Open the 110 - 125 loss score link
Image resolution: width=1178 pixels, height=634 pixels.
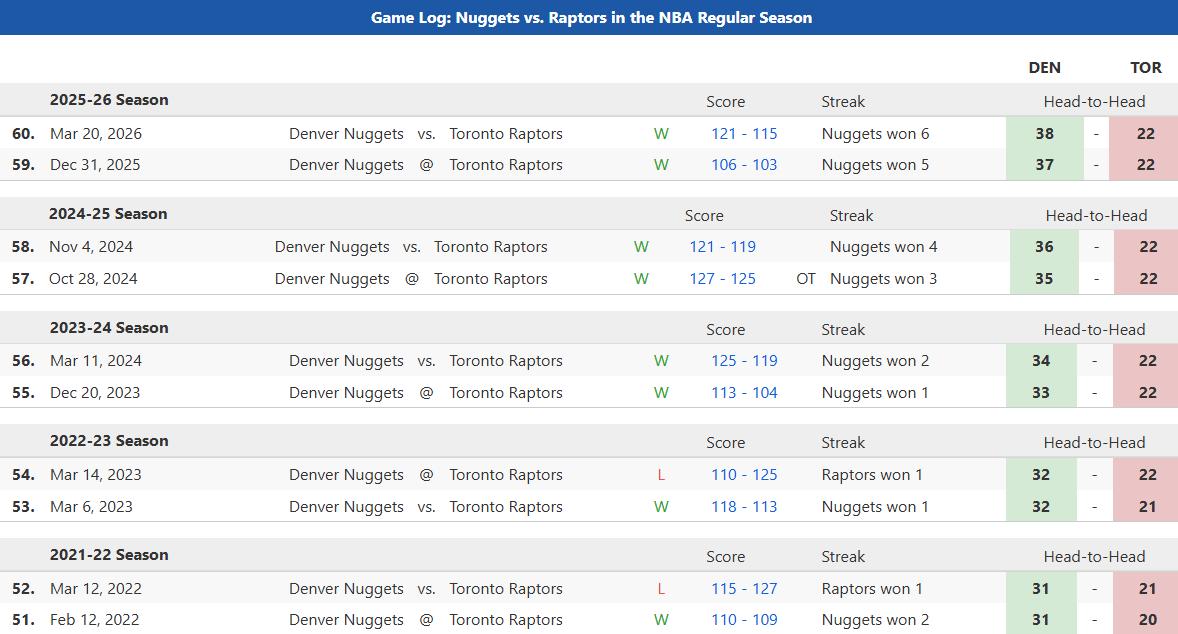[x=744, y=475]
